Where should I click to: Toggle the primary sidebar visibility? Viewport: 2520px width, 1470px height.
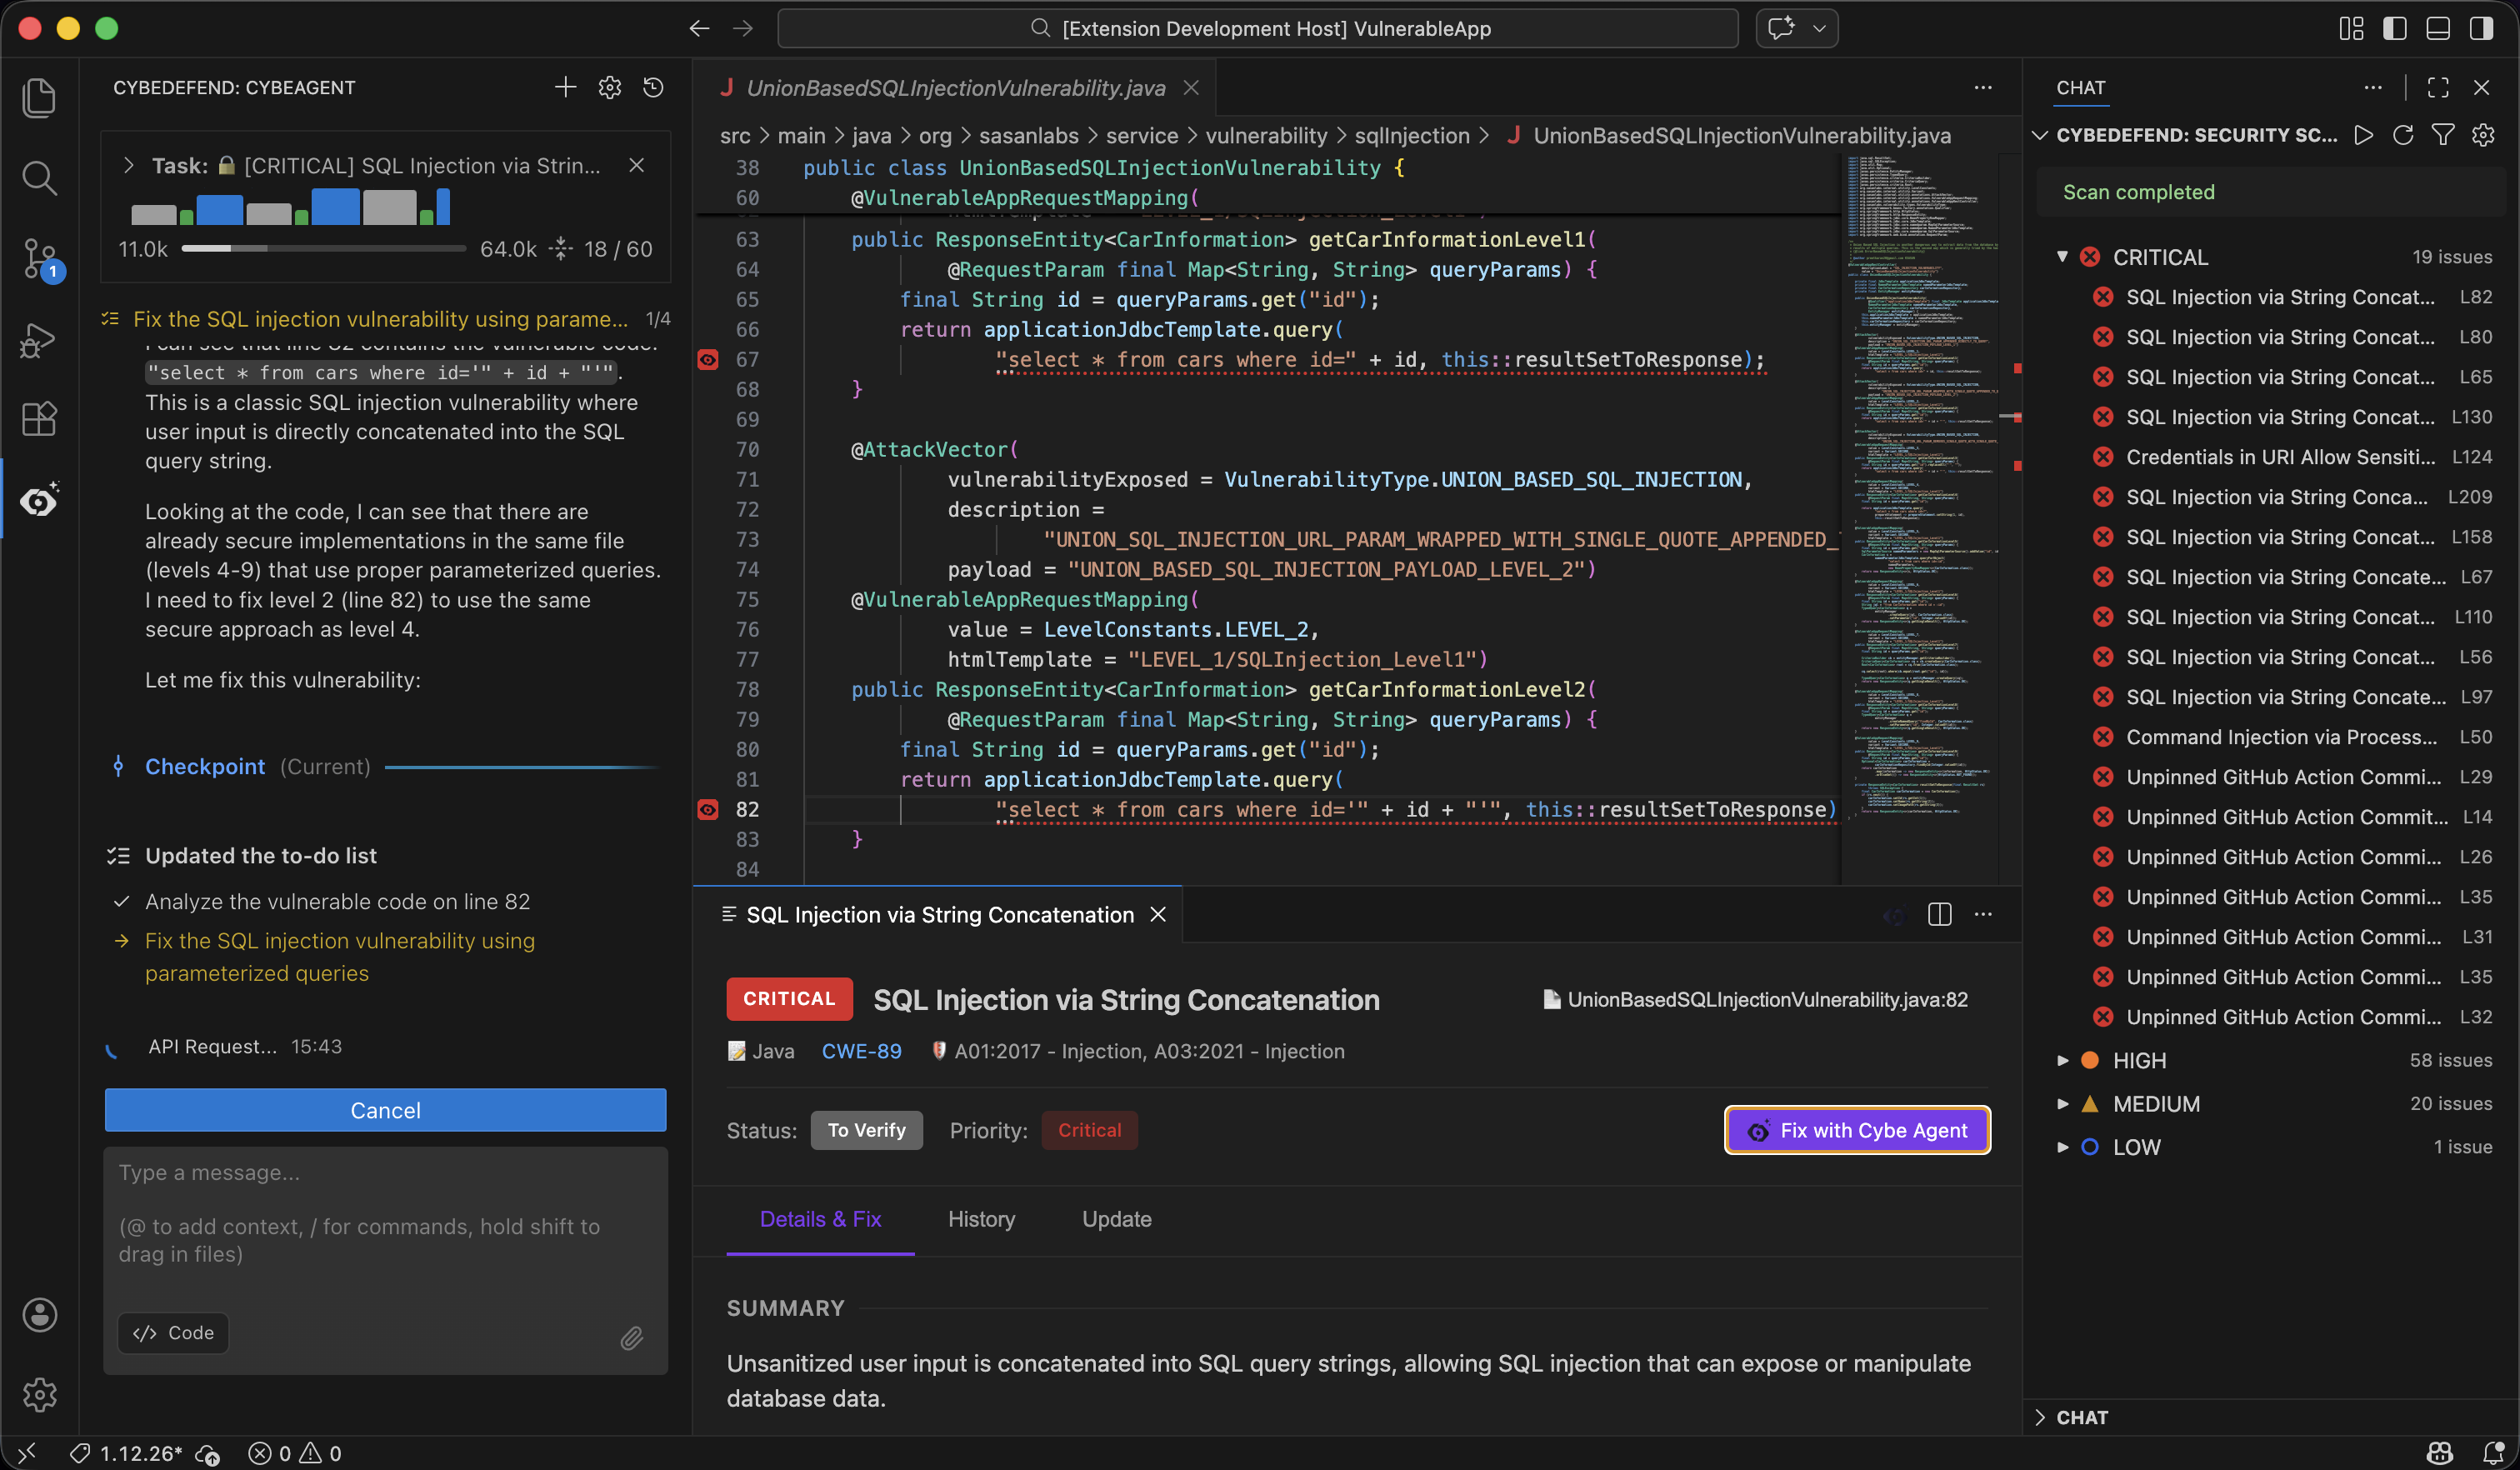pos(2394,28)
